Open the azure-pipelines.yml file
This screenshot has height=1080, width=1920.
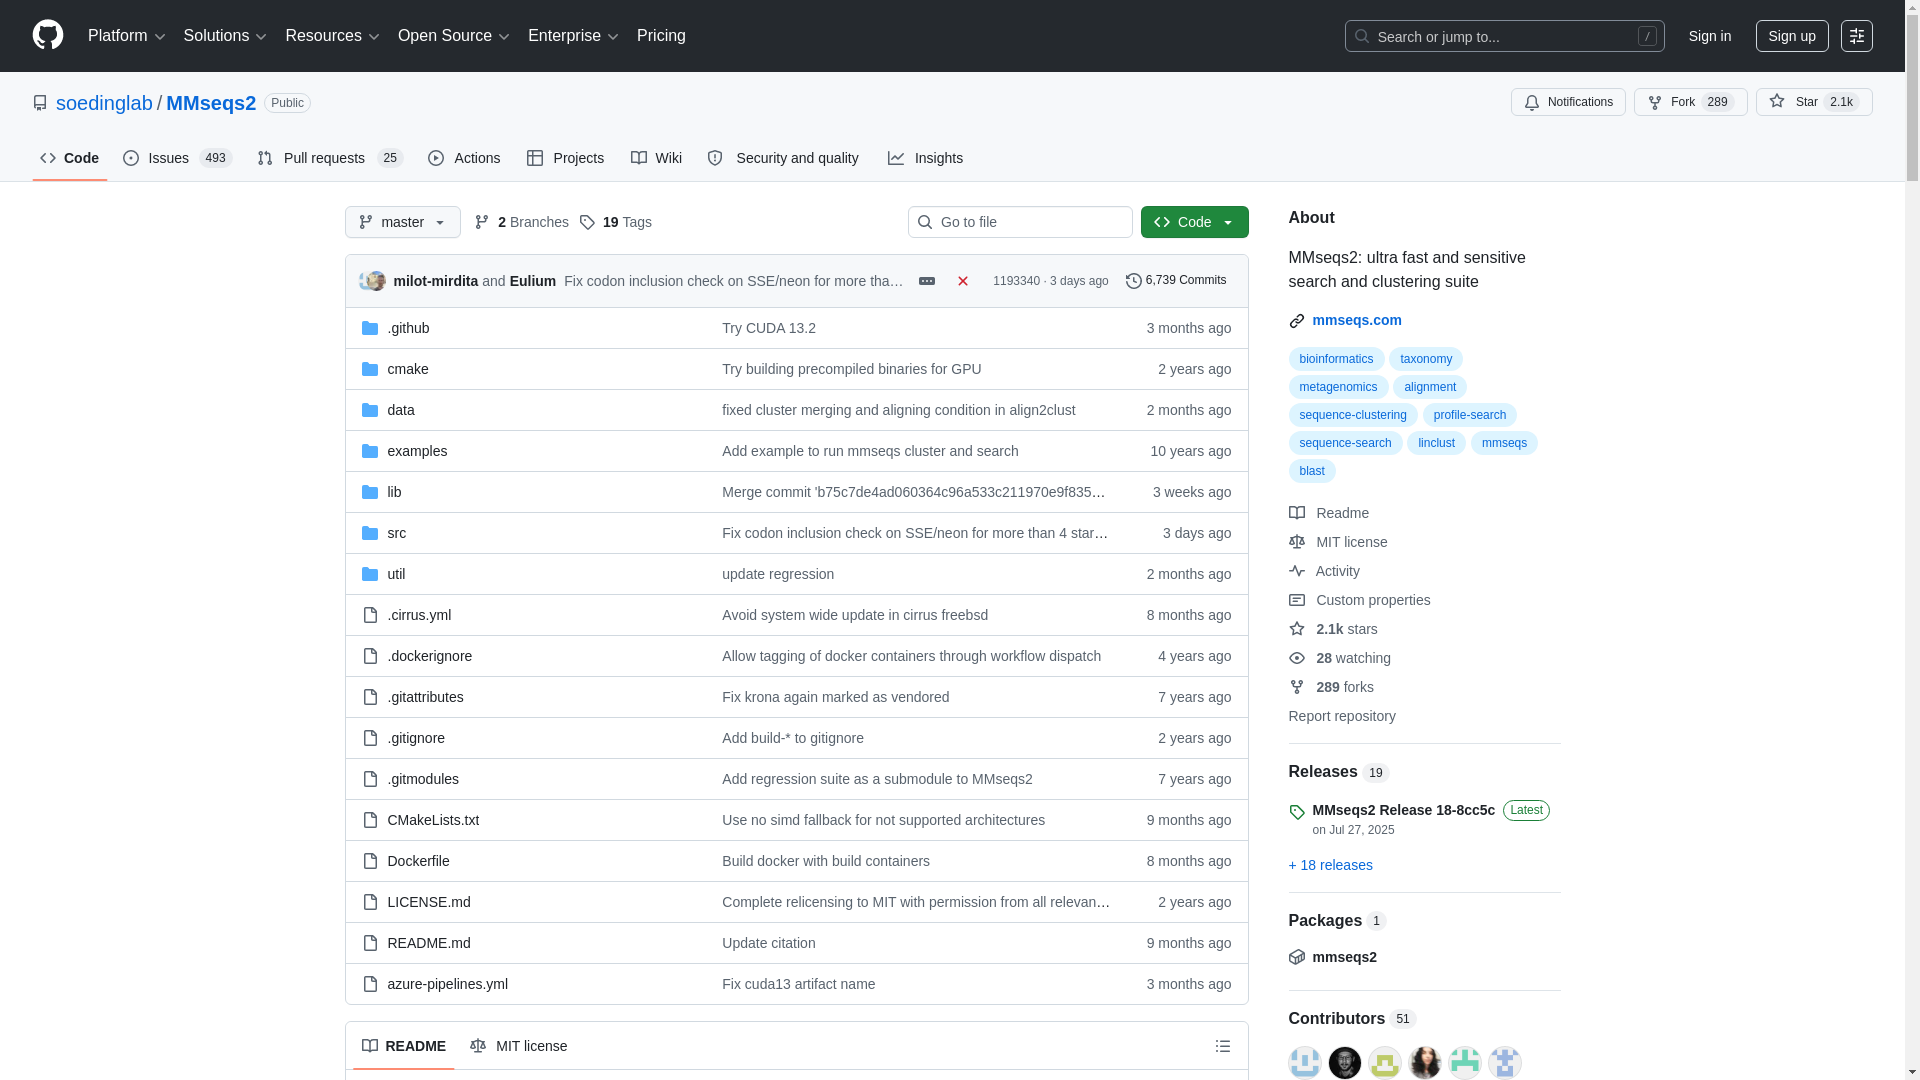point(447,984)
